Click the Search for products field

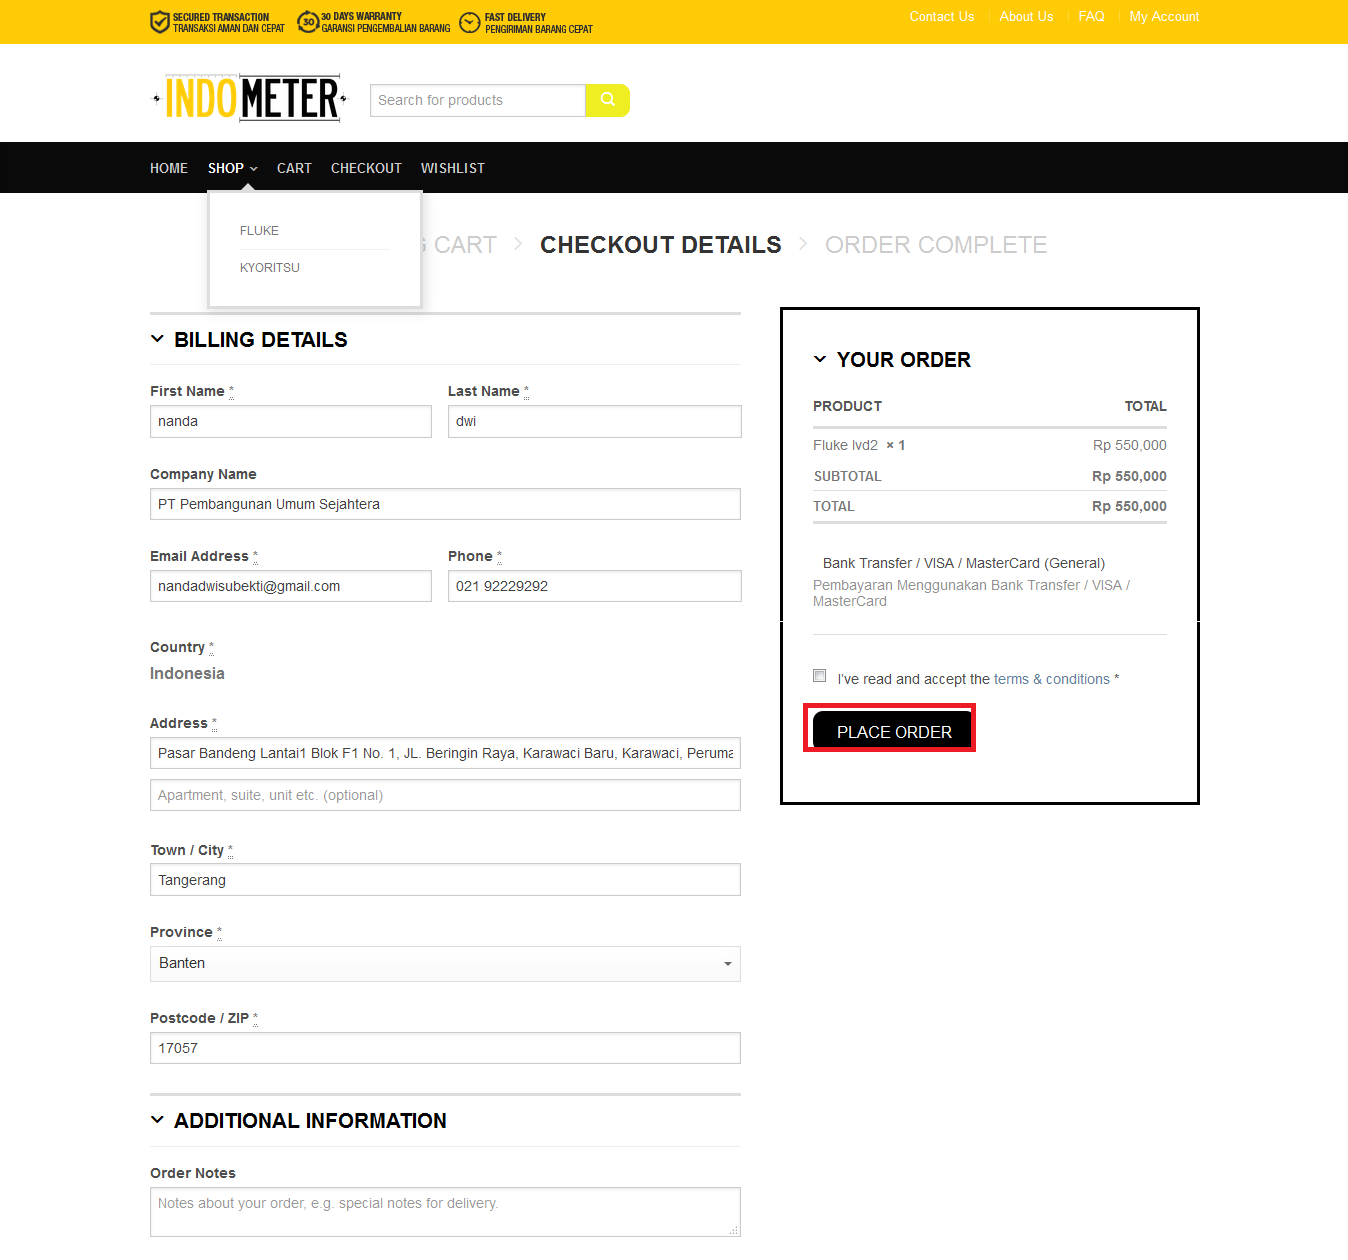pos(477,100)
